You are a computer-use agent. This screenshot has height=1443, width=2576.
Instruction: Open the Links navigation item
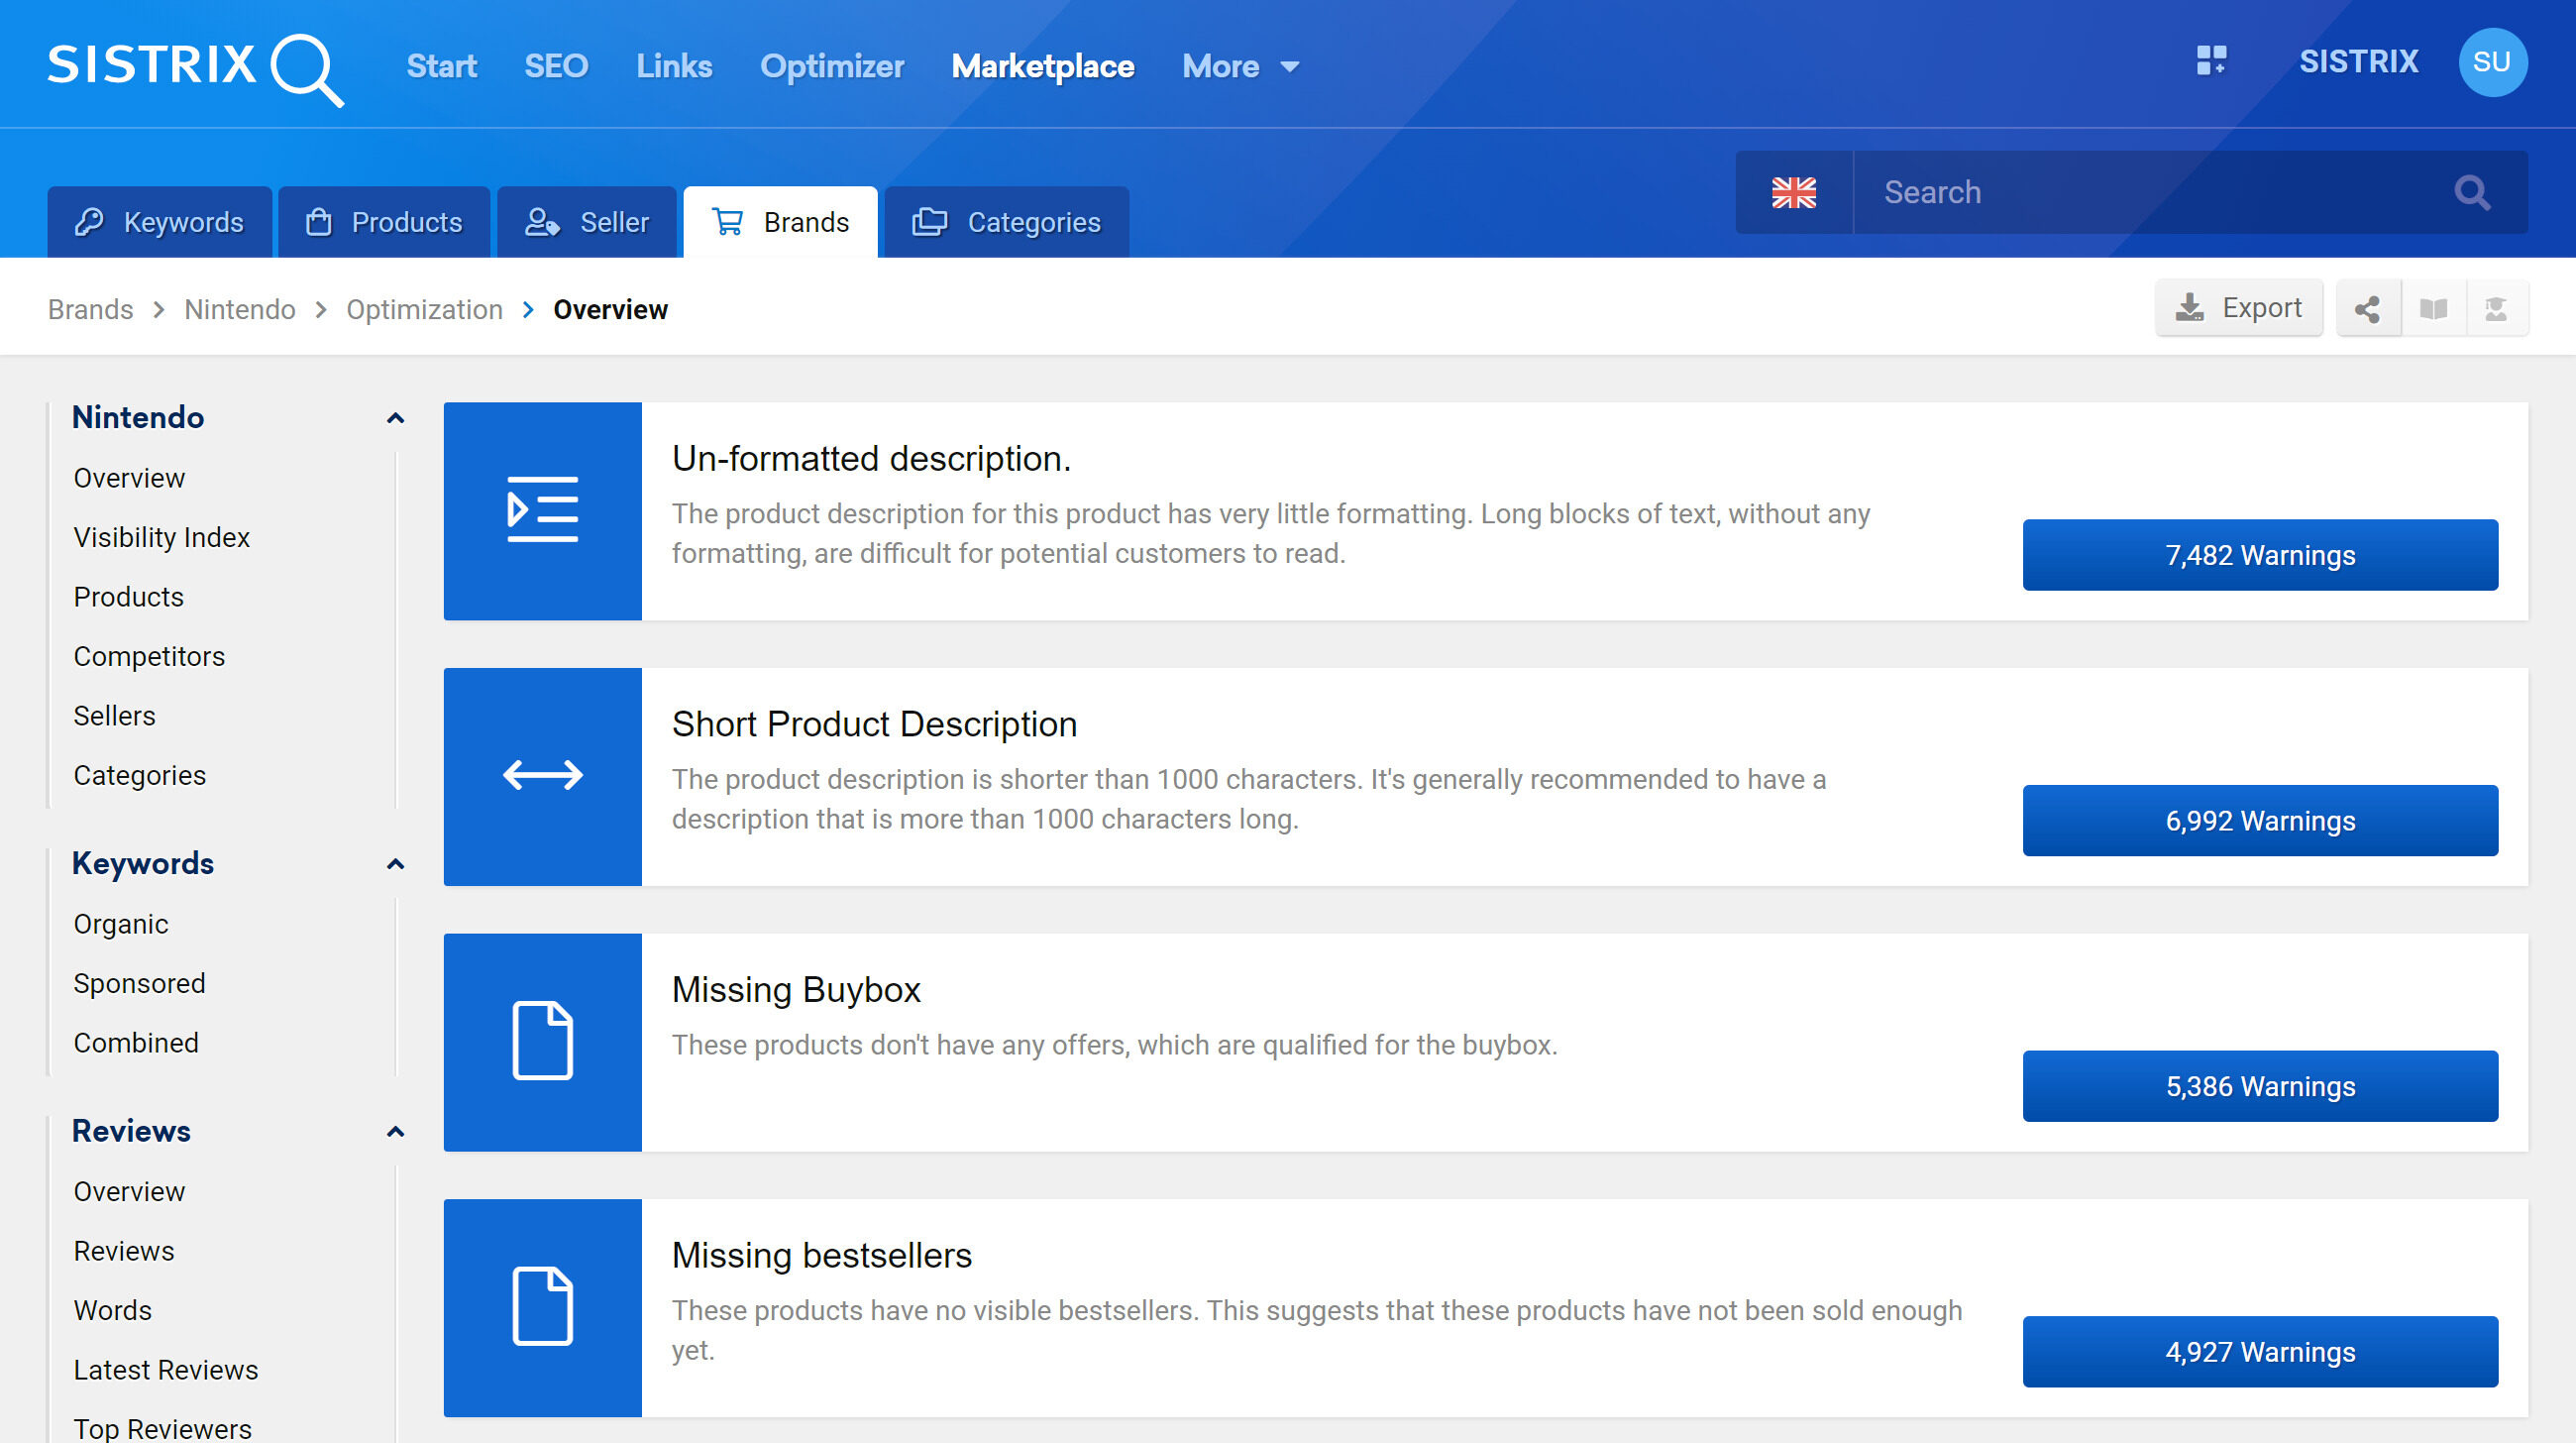pyautogui.click(x=674, y=66)
